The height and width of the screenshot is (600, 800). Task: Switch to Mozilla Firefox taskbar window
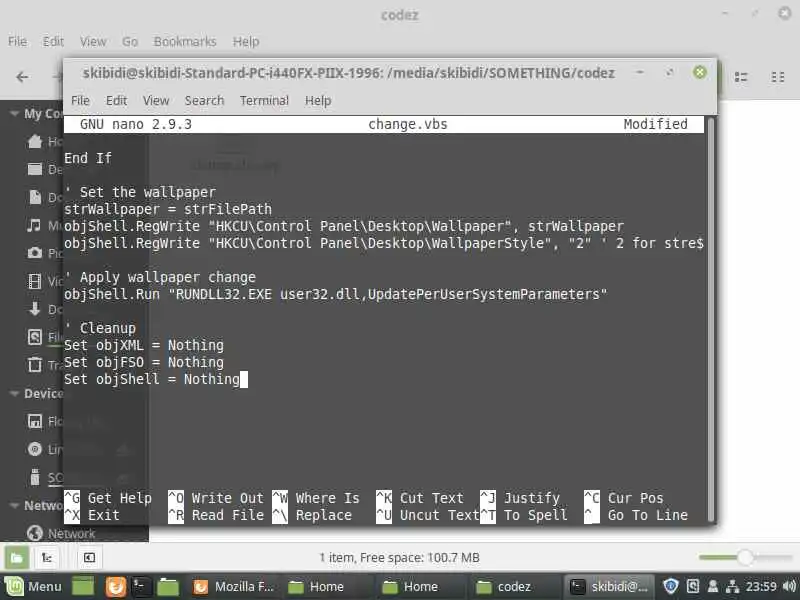[234, 587]
